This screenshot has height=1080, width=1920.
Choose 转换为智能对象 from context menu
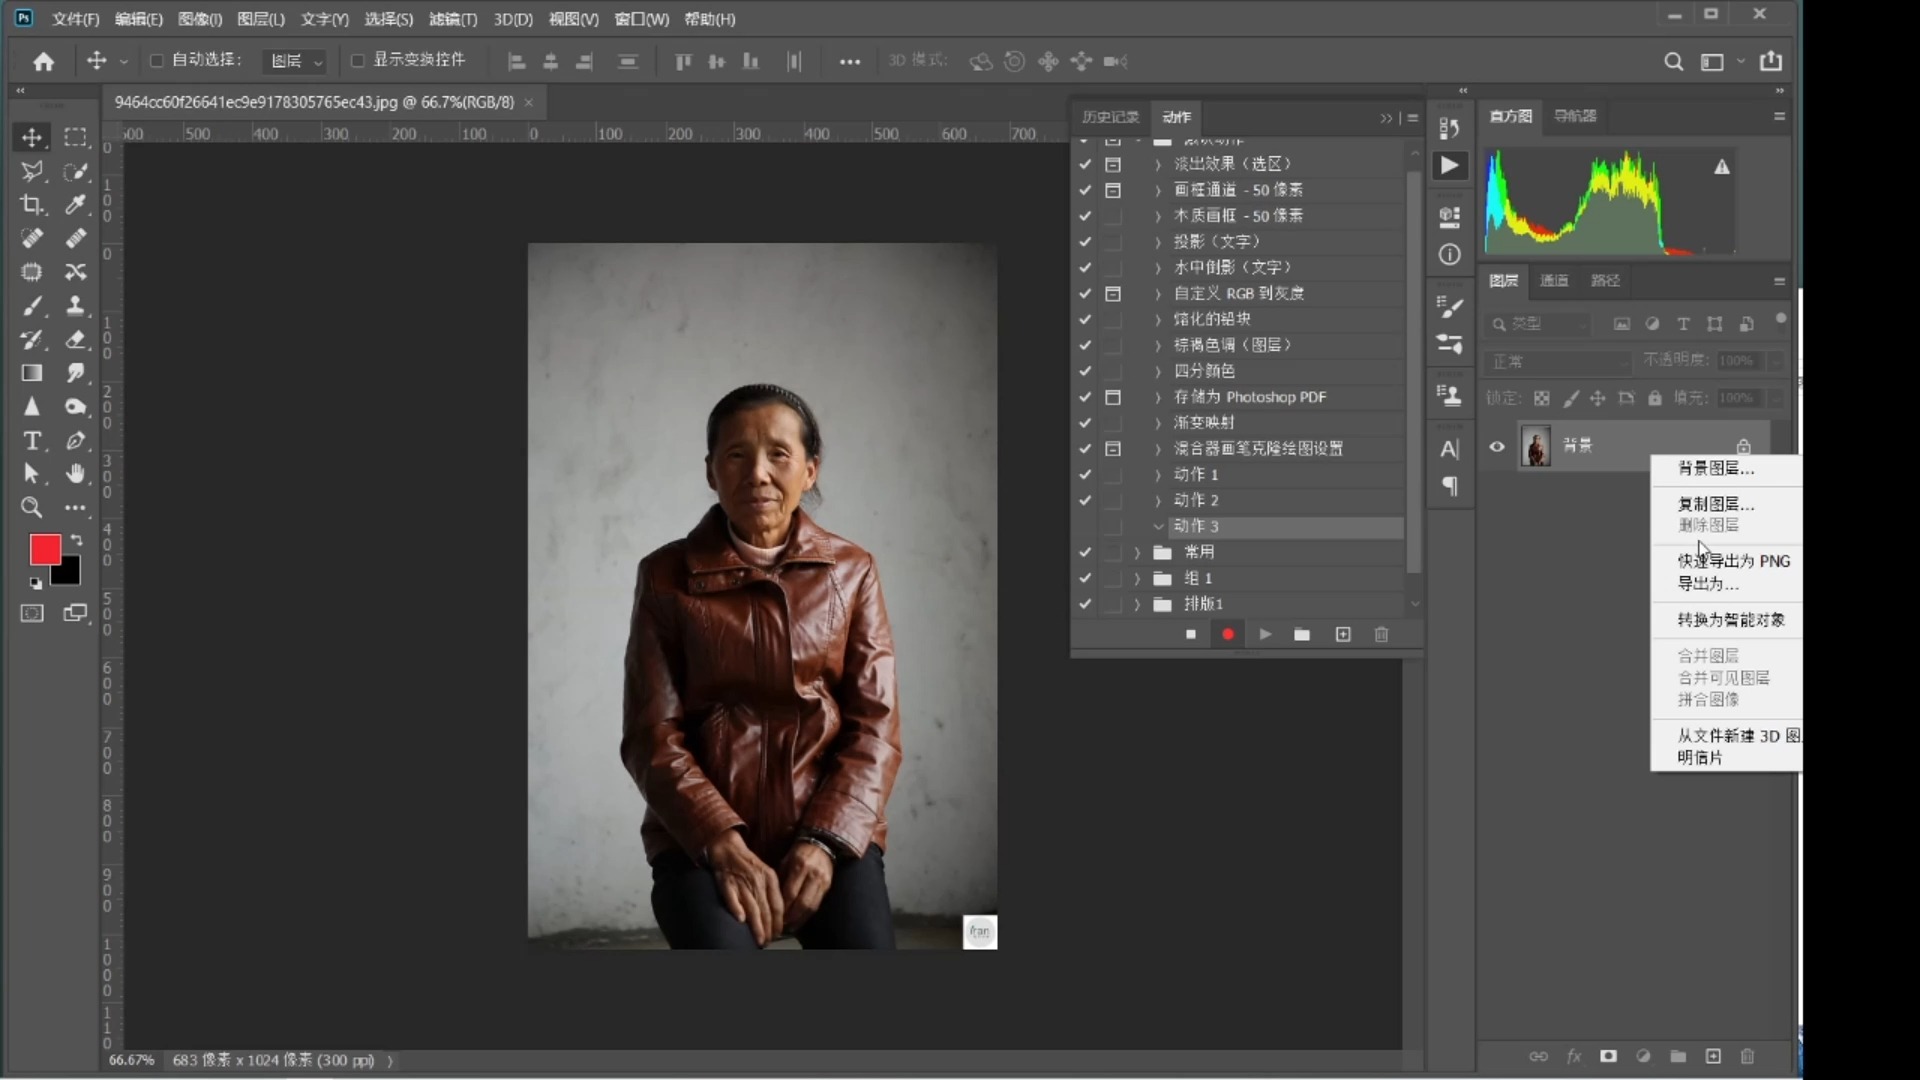pos(1730,620)
